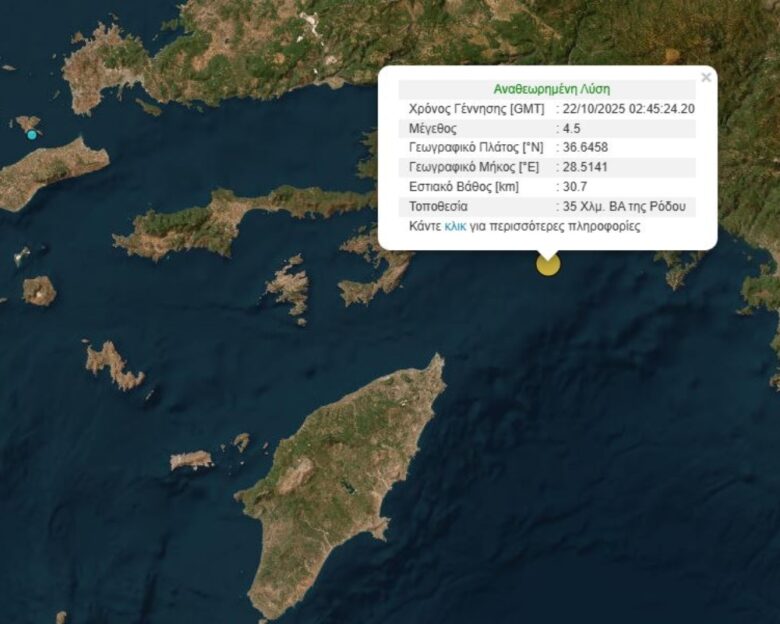Click the yellow earthquake epicenter marker

pyautogui.click(x=548, y=264)
